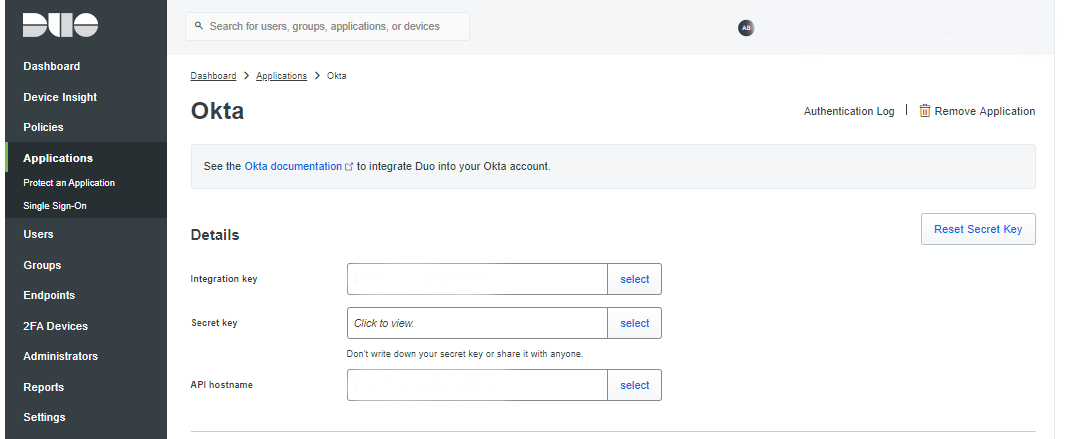
Task: Open Settings in the sidebar
Action: (x=44, y=417)
